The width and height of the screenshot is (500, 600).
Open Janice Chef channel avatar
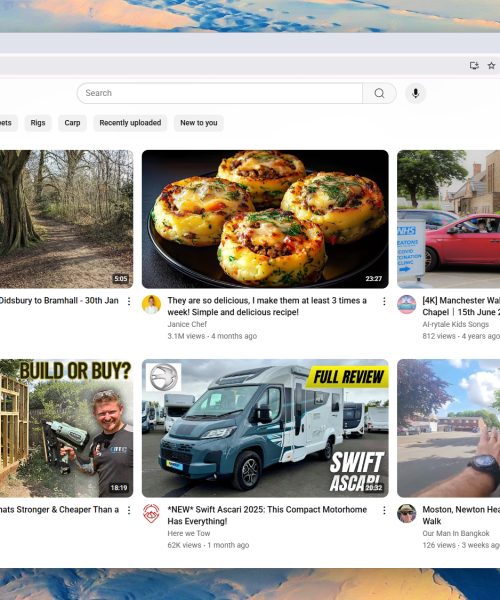click(151, 305)
